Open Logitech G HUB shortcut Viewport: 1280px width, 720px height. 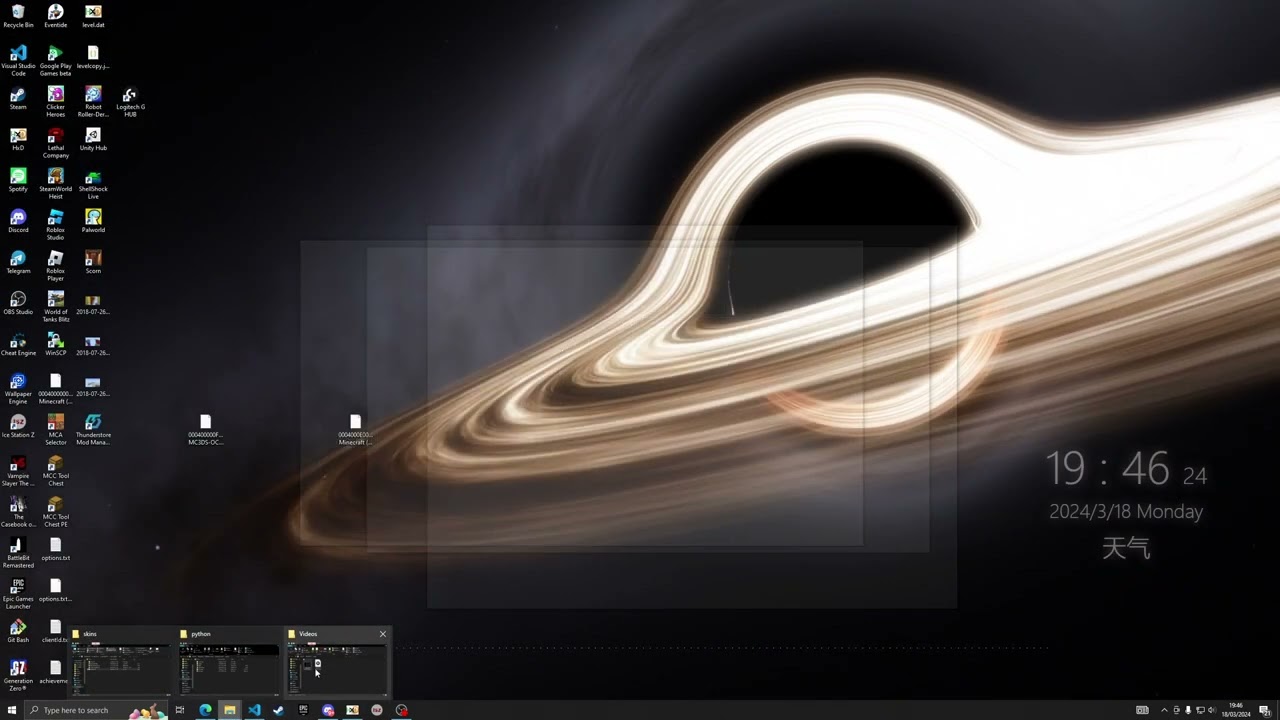[x=130, y=101]
